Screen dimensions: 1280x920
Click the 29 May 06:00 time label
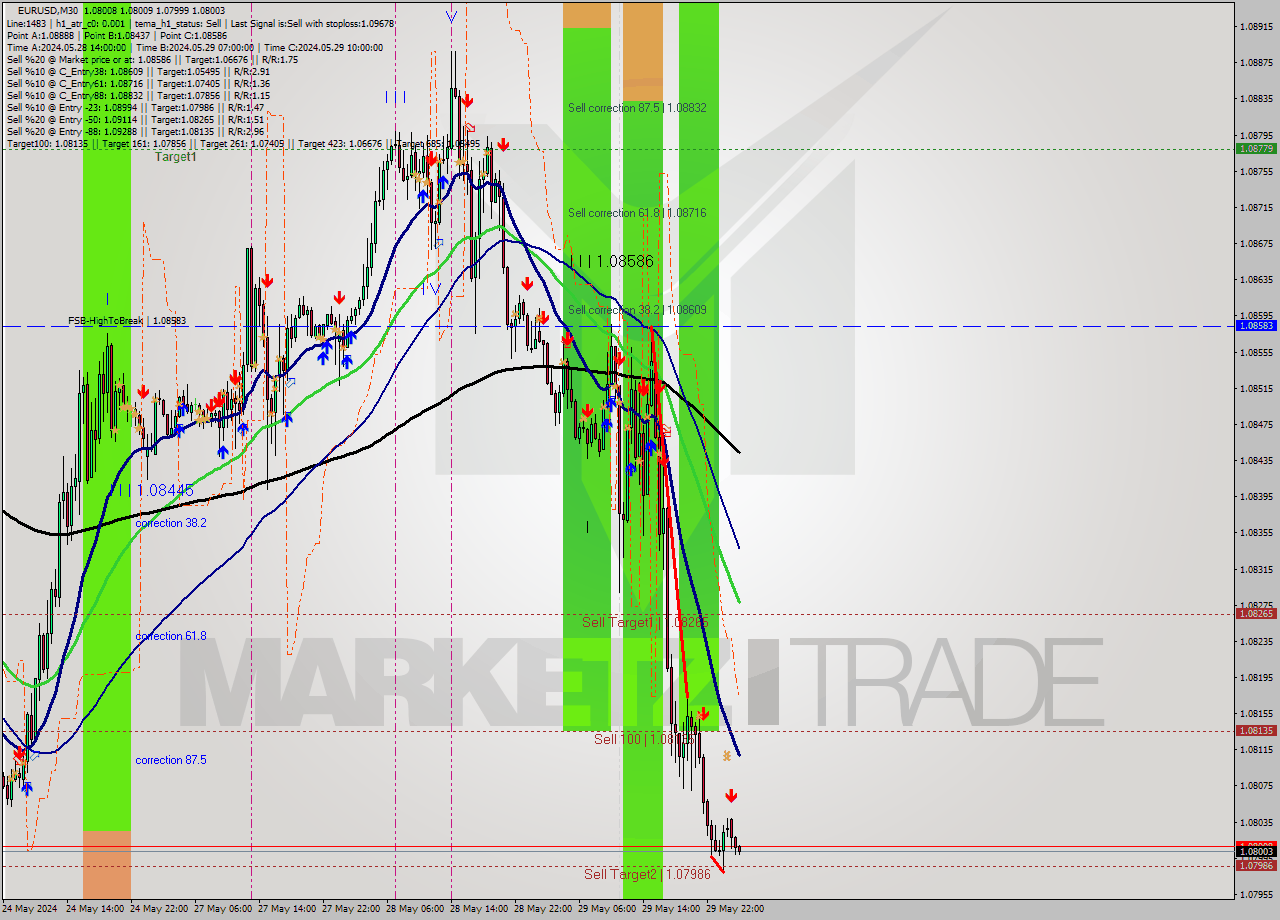(607, 909)
